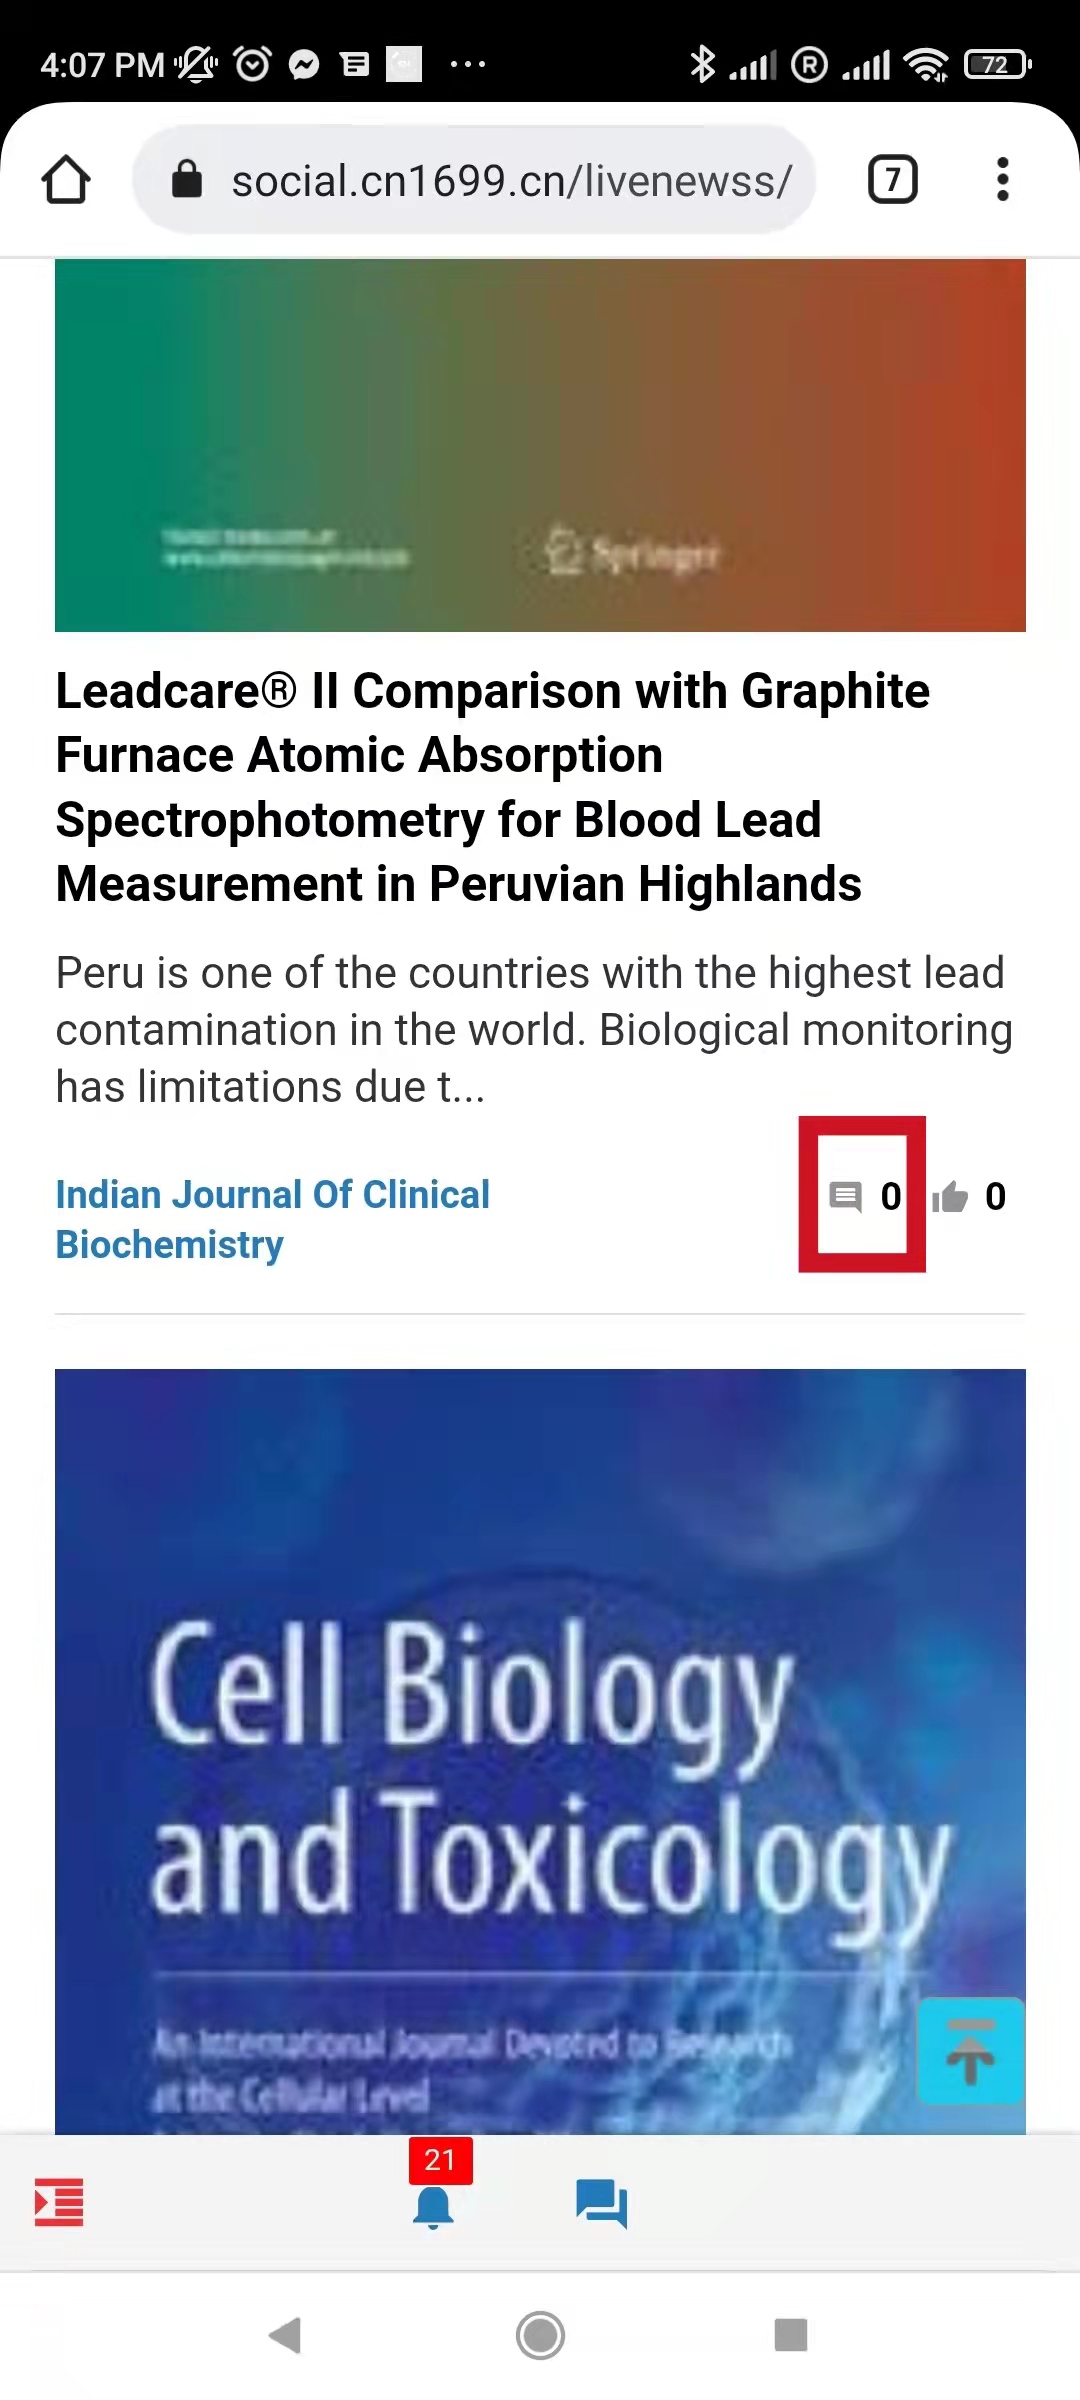Screen dimensions: 1080x2400
Task: Tap the blue scroll-to-top arrow button
Action: pyautogui.click(x=970, y=2051)
